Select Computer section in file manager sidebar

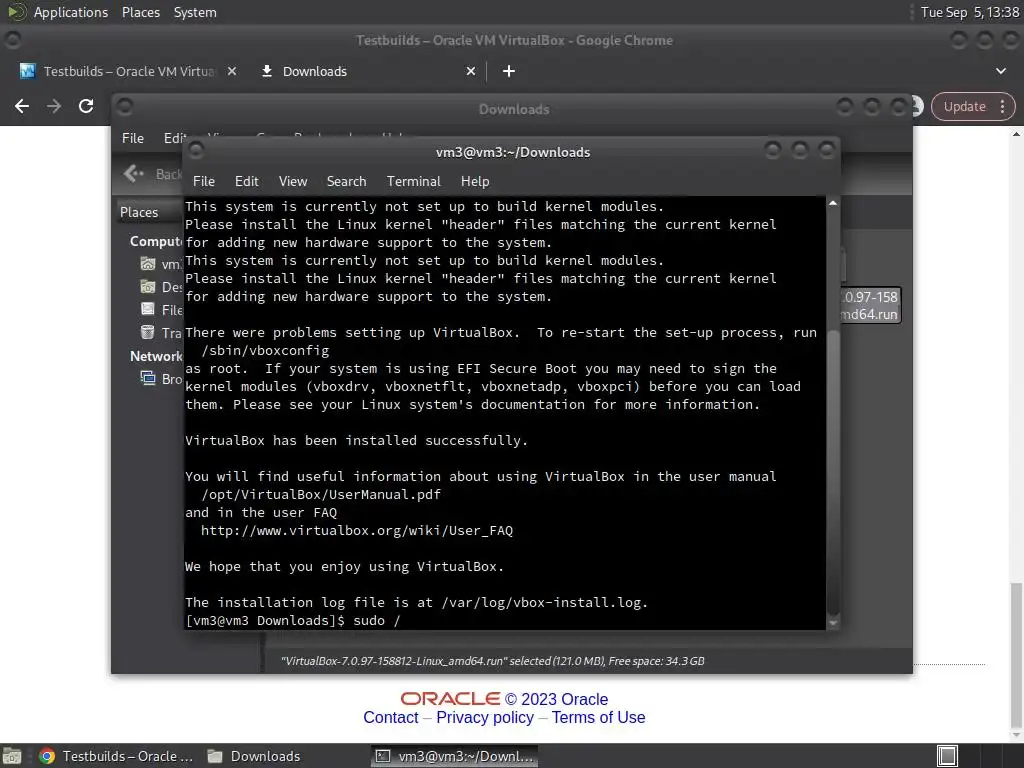[x=155, y=241]
